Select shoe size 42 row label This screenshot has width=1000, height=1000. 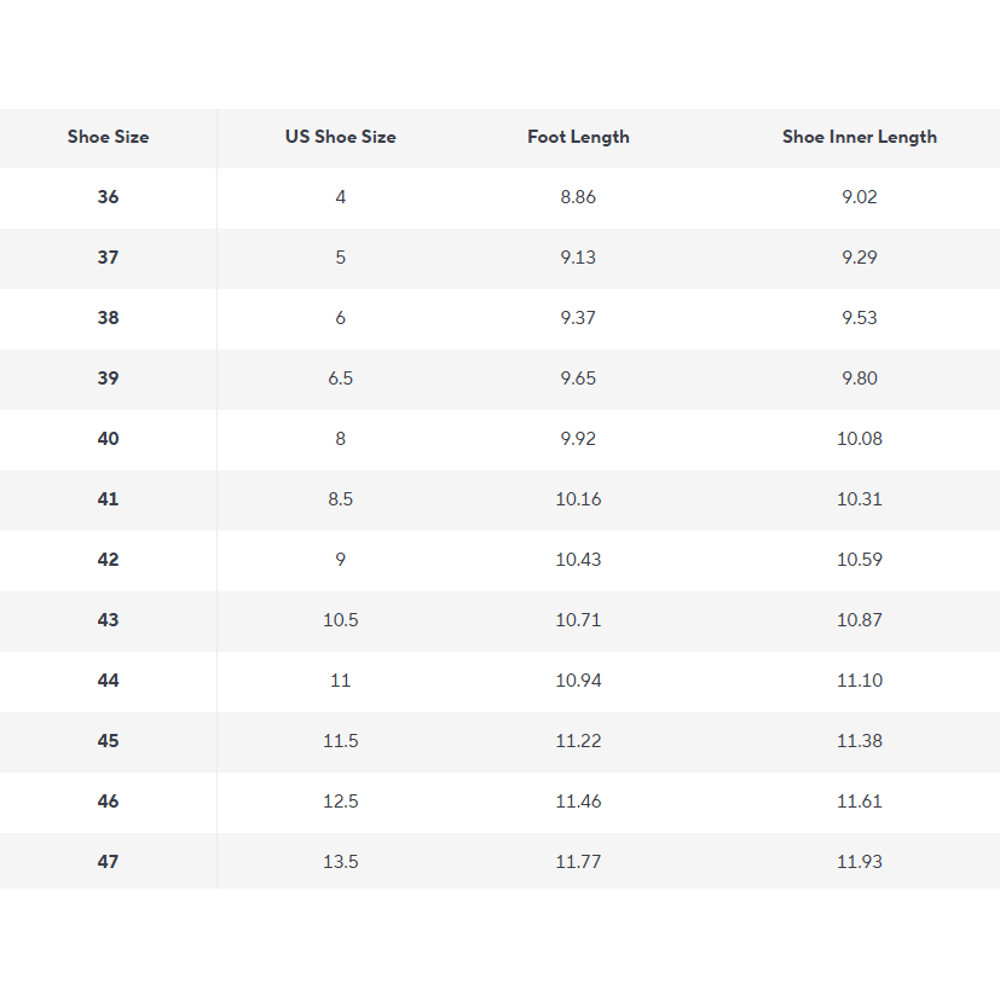(108, 559)
